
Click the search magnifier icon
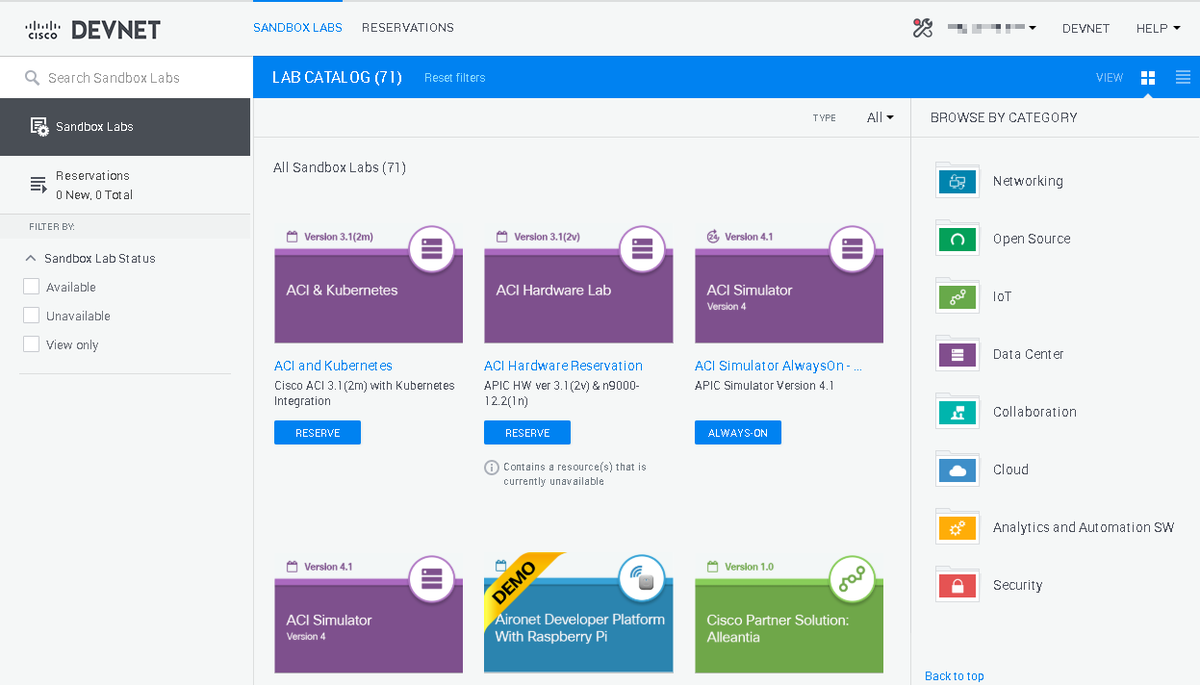[32, 78]
